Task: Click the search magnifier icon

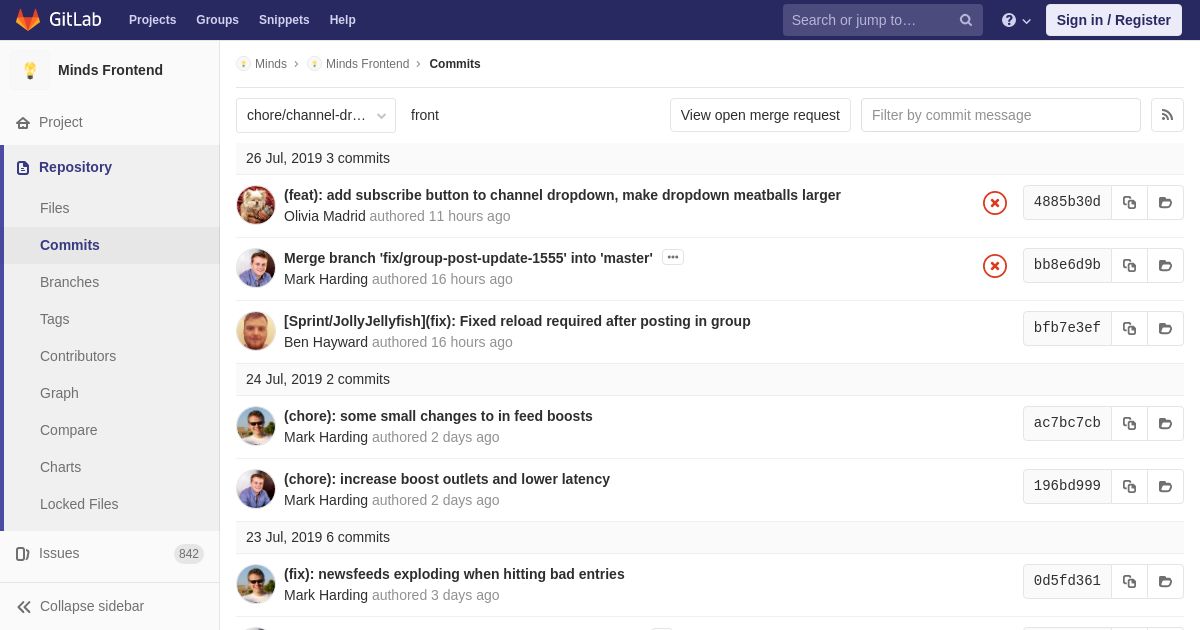Action: click(966, 20)
